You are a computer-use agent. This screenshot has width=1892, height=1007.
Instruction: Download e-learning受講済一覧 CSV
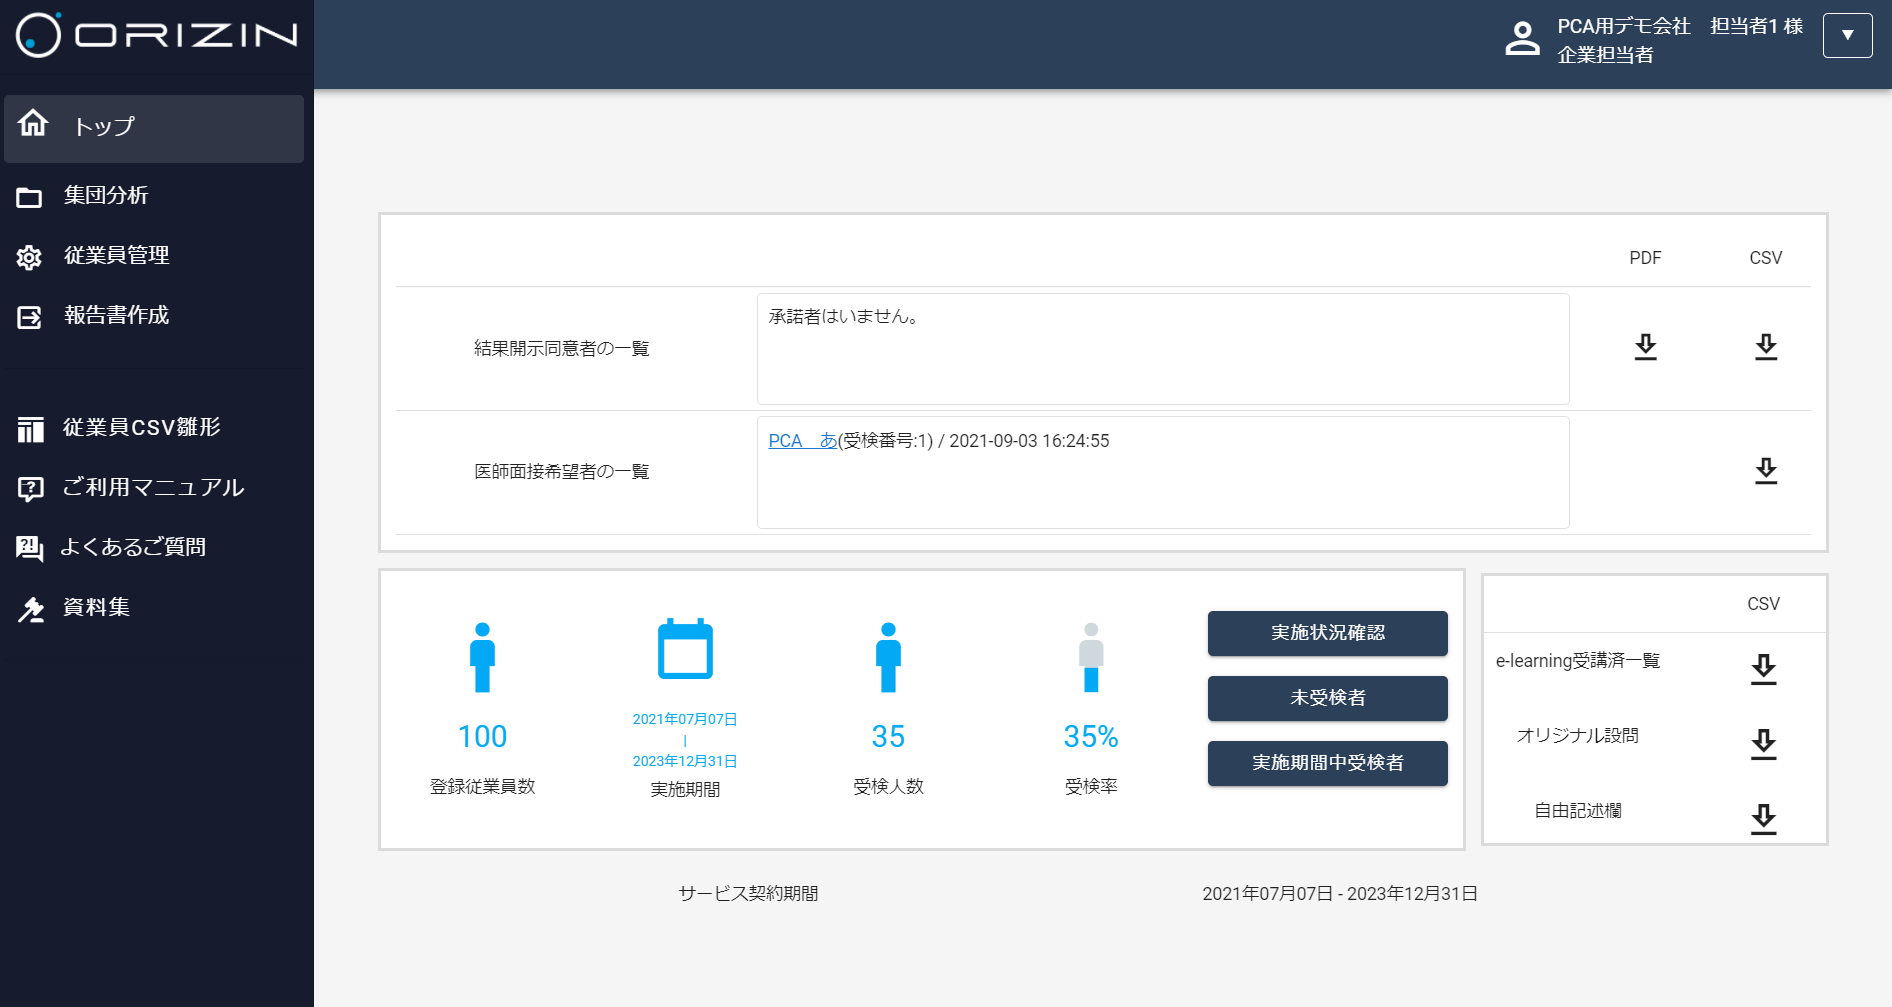[x=1763, y=669]
